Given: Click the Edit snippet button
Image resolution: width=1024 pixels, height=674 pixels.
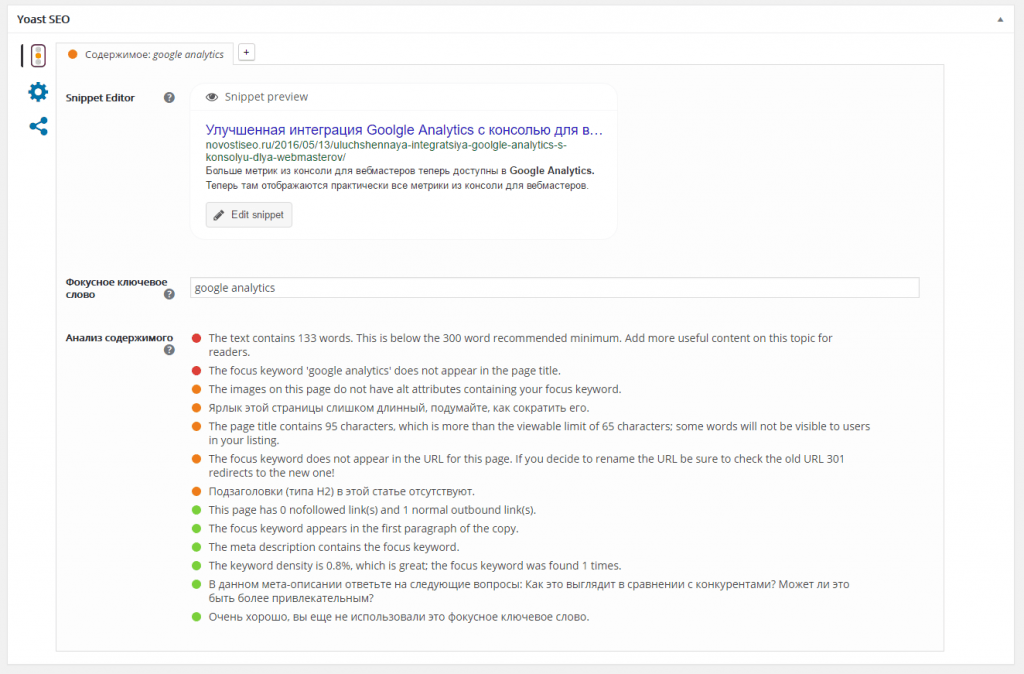Looking at the screenshot, I should pyautogui.click(x=249, y=215).
